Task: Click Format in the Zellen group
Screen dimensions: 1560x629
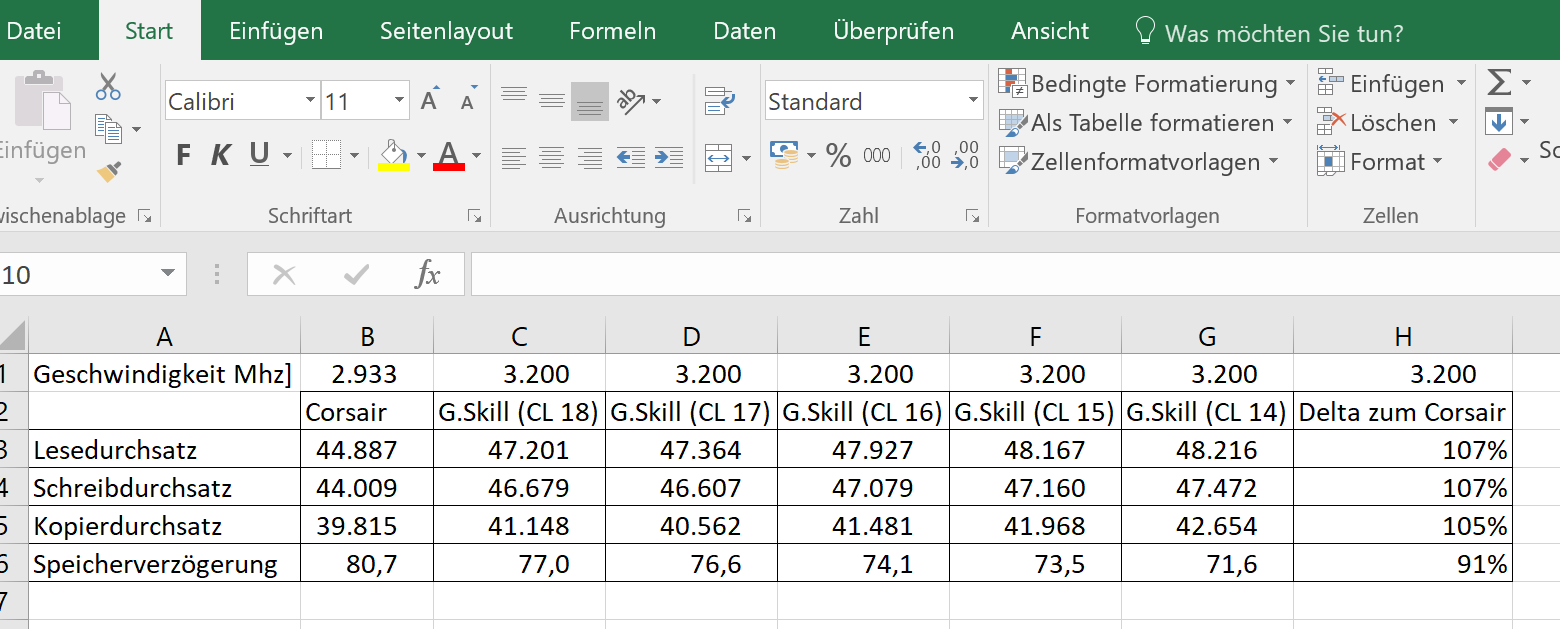Action: tap(1380, 162)
